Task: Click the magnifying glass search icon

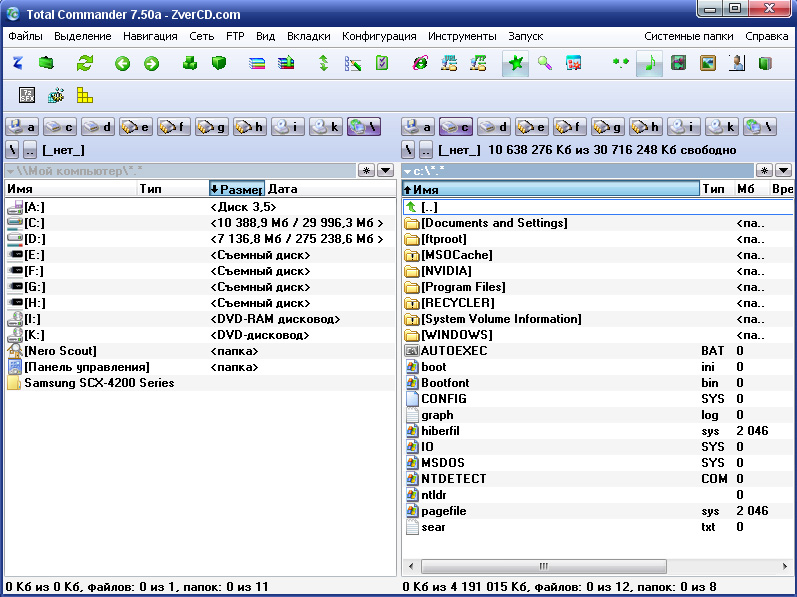Action: tap(544, 64)
